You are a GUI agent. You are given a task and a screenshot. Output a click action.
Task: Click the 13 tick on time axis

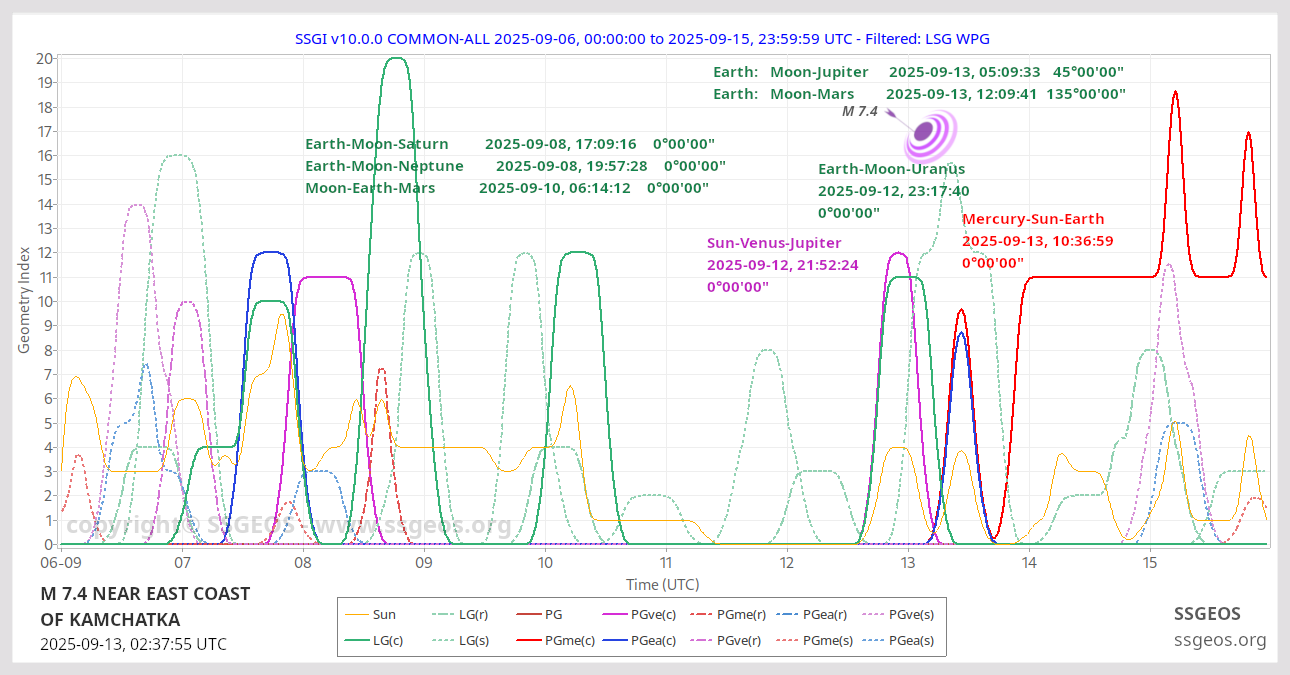click(908, 562)
